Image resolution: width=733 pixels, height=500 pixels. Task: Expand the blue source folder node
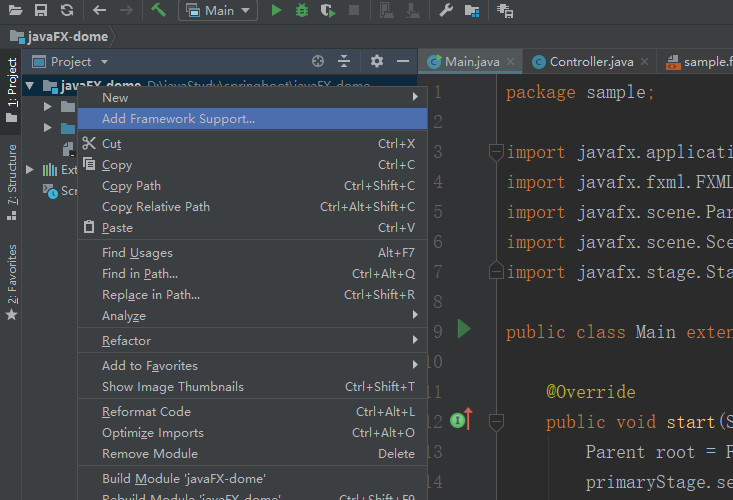pyautogui.click(x=47, y=128)
